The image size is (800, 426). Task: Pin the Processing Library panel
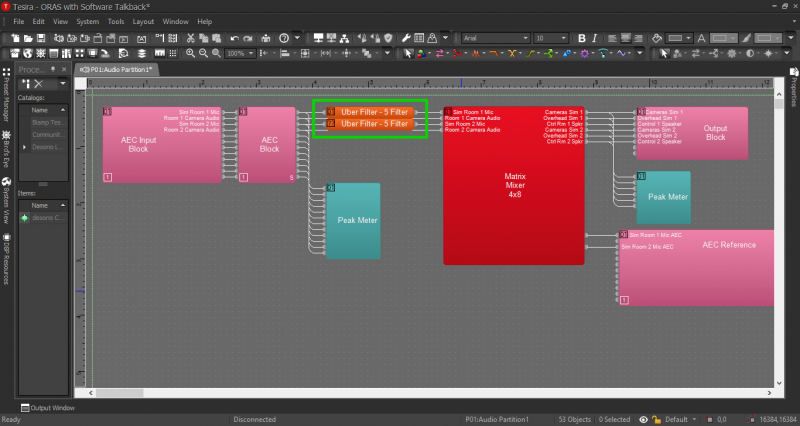click(53, 69)
